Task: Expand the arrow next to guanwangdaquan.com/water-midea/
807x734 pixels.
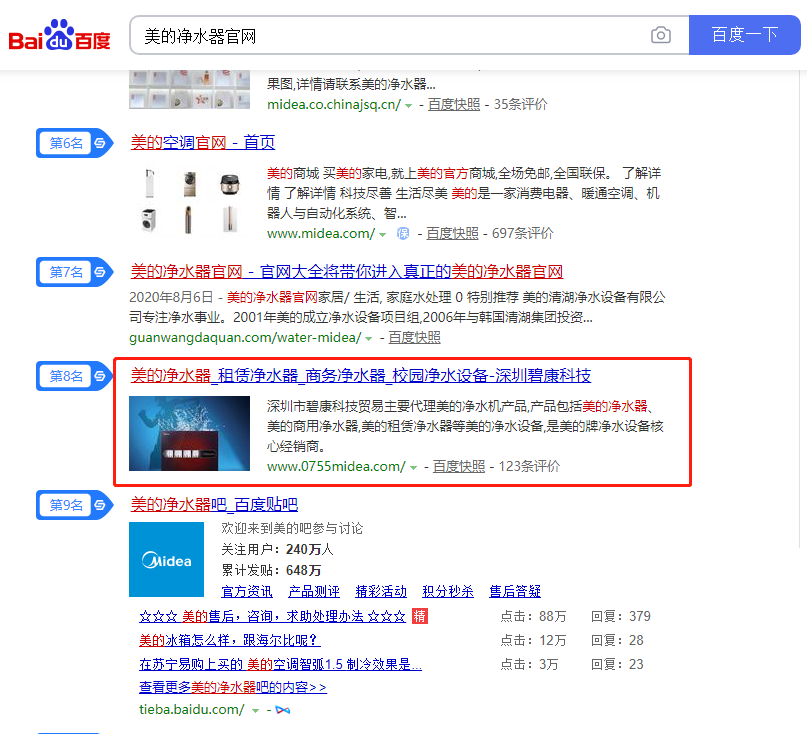Action: 369,339
